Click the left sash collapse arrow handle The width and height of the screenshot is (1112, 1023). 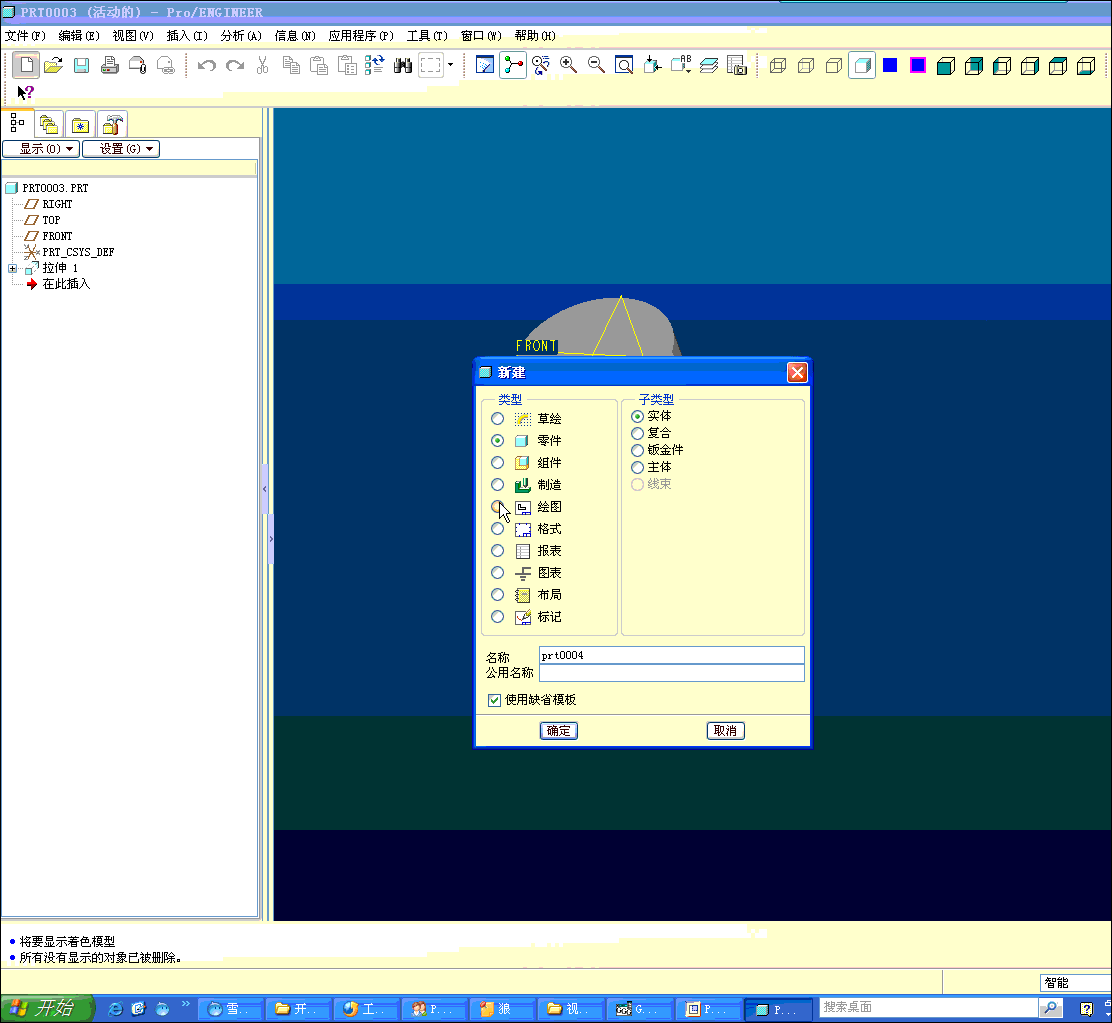(x=265, y=489)
